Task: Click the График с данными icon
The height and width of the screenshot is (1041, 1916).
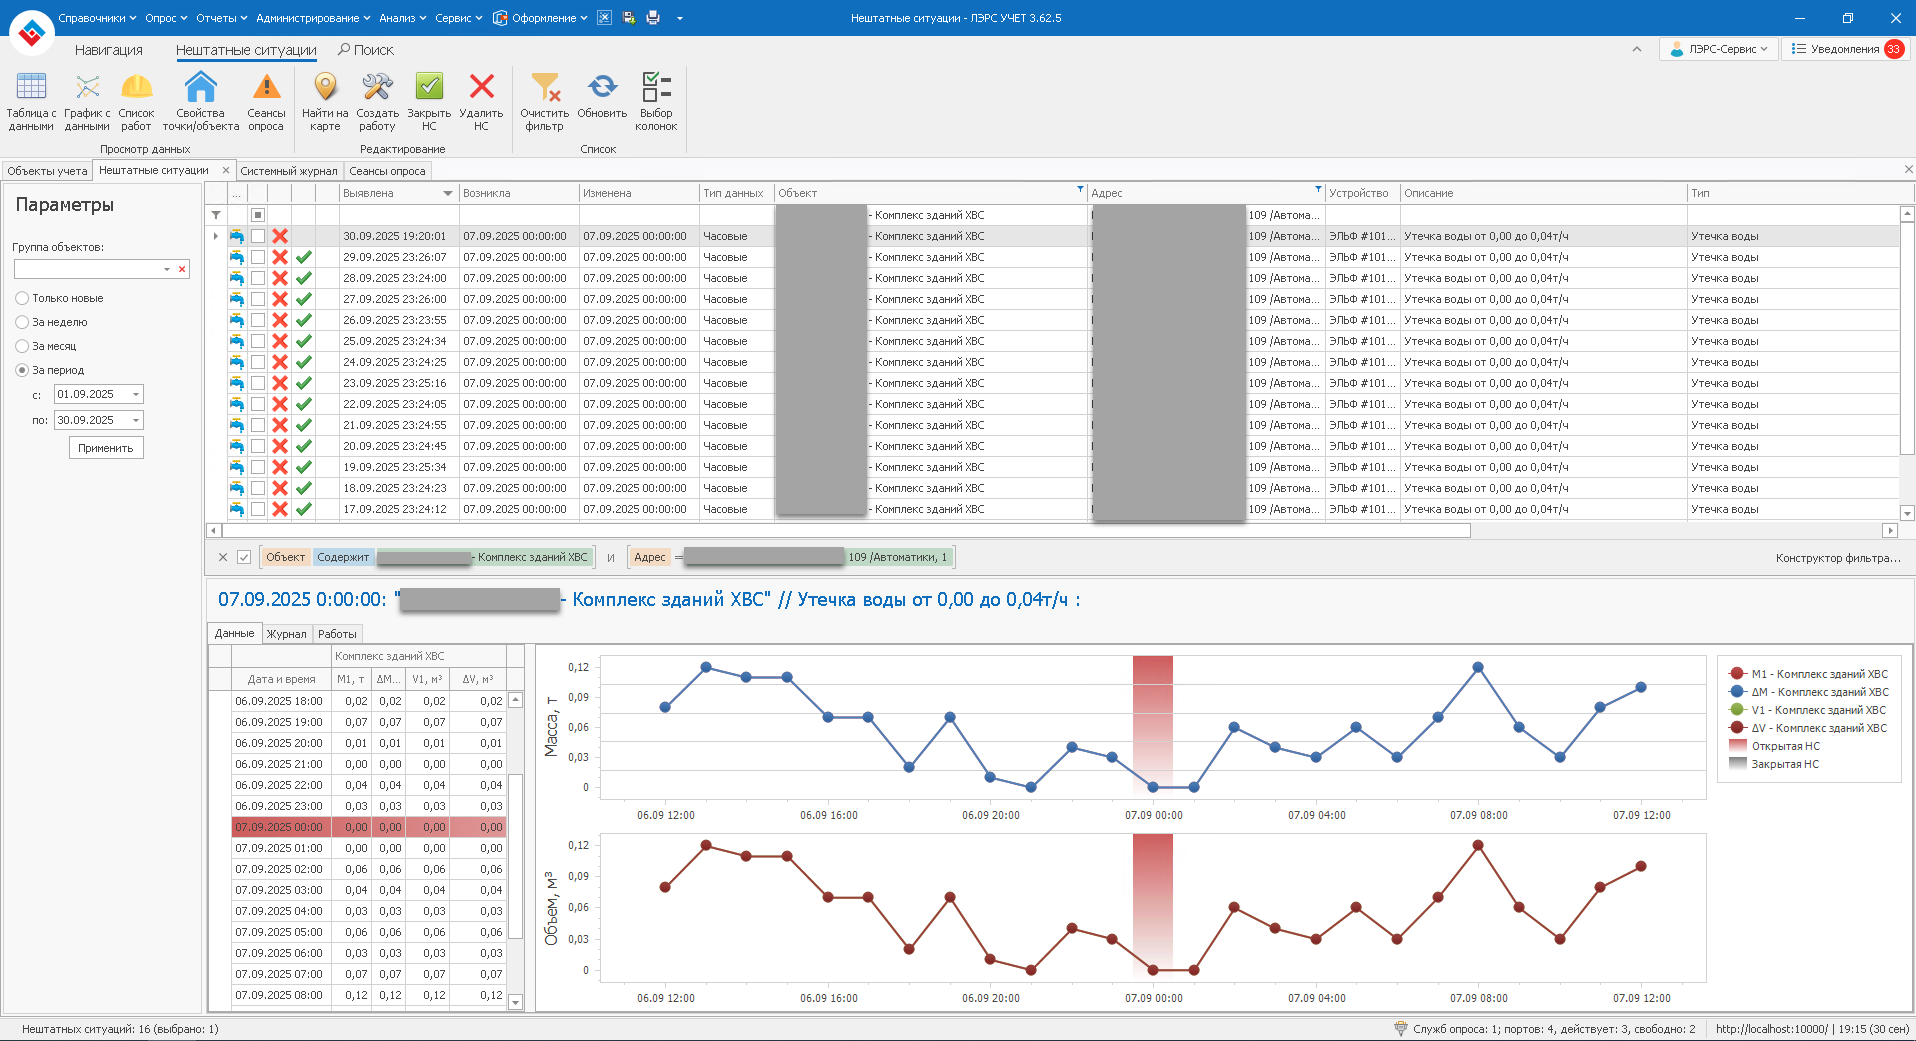Action: tap(87, 88)
